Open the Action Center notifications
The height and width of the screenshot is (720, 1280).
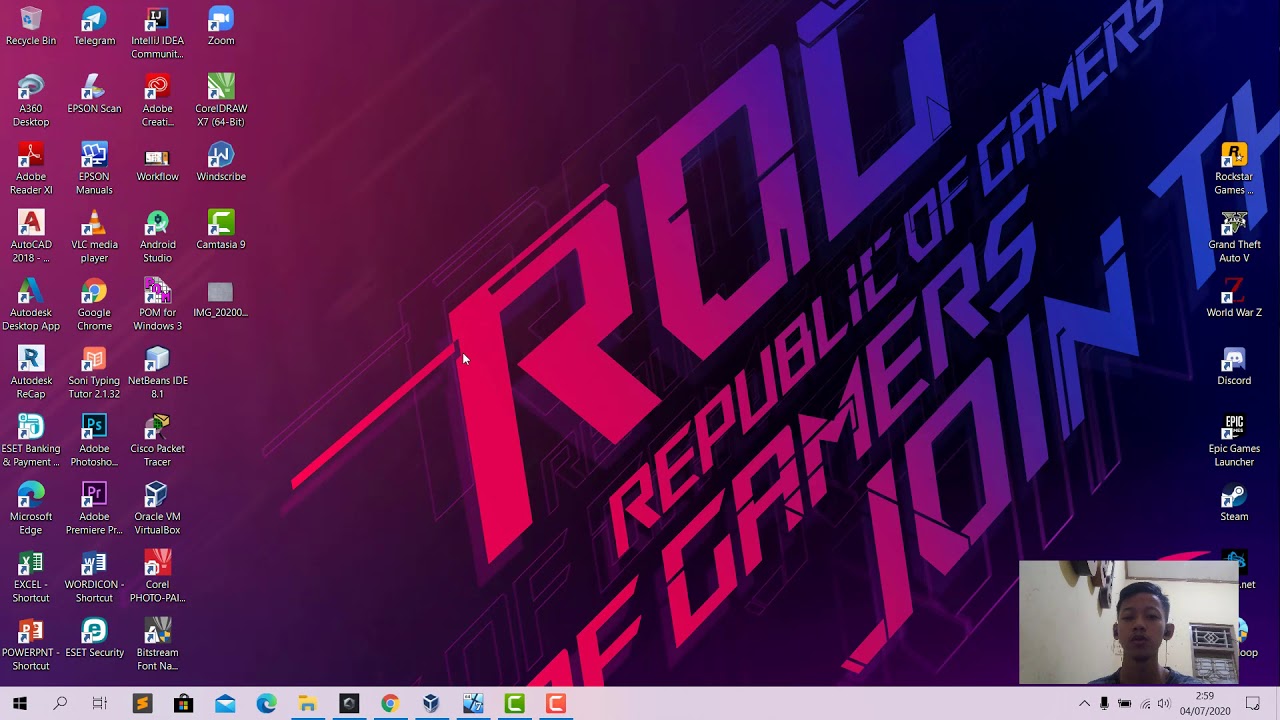[x=1253, y=704]
